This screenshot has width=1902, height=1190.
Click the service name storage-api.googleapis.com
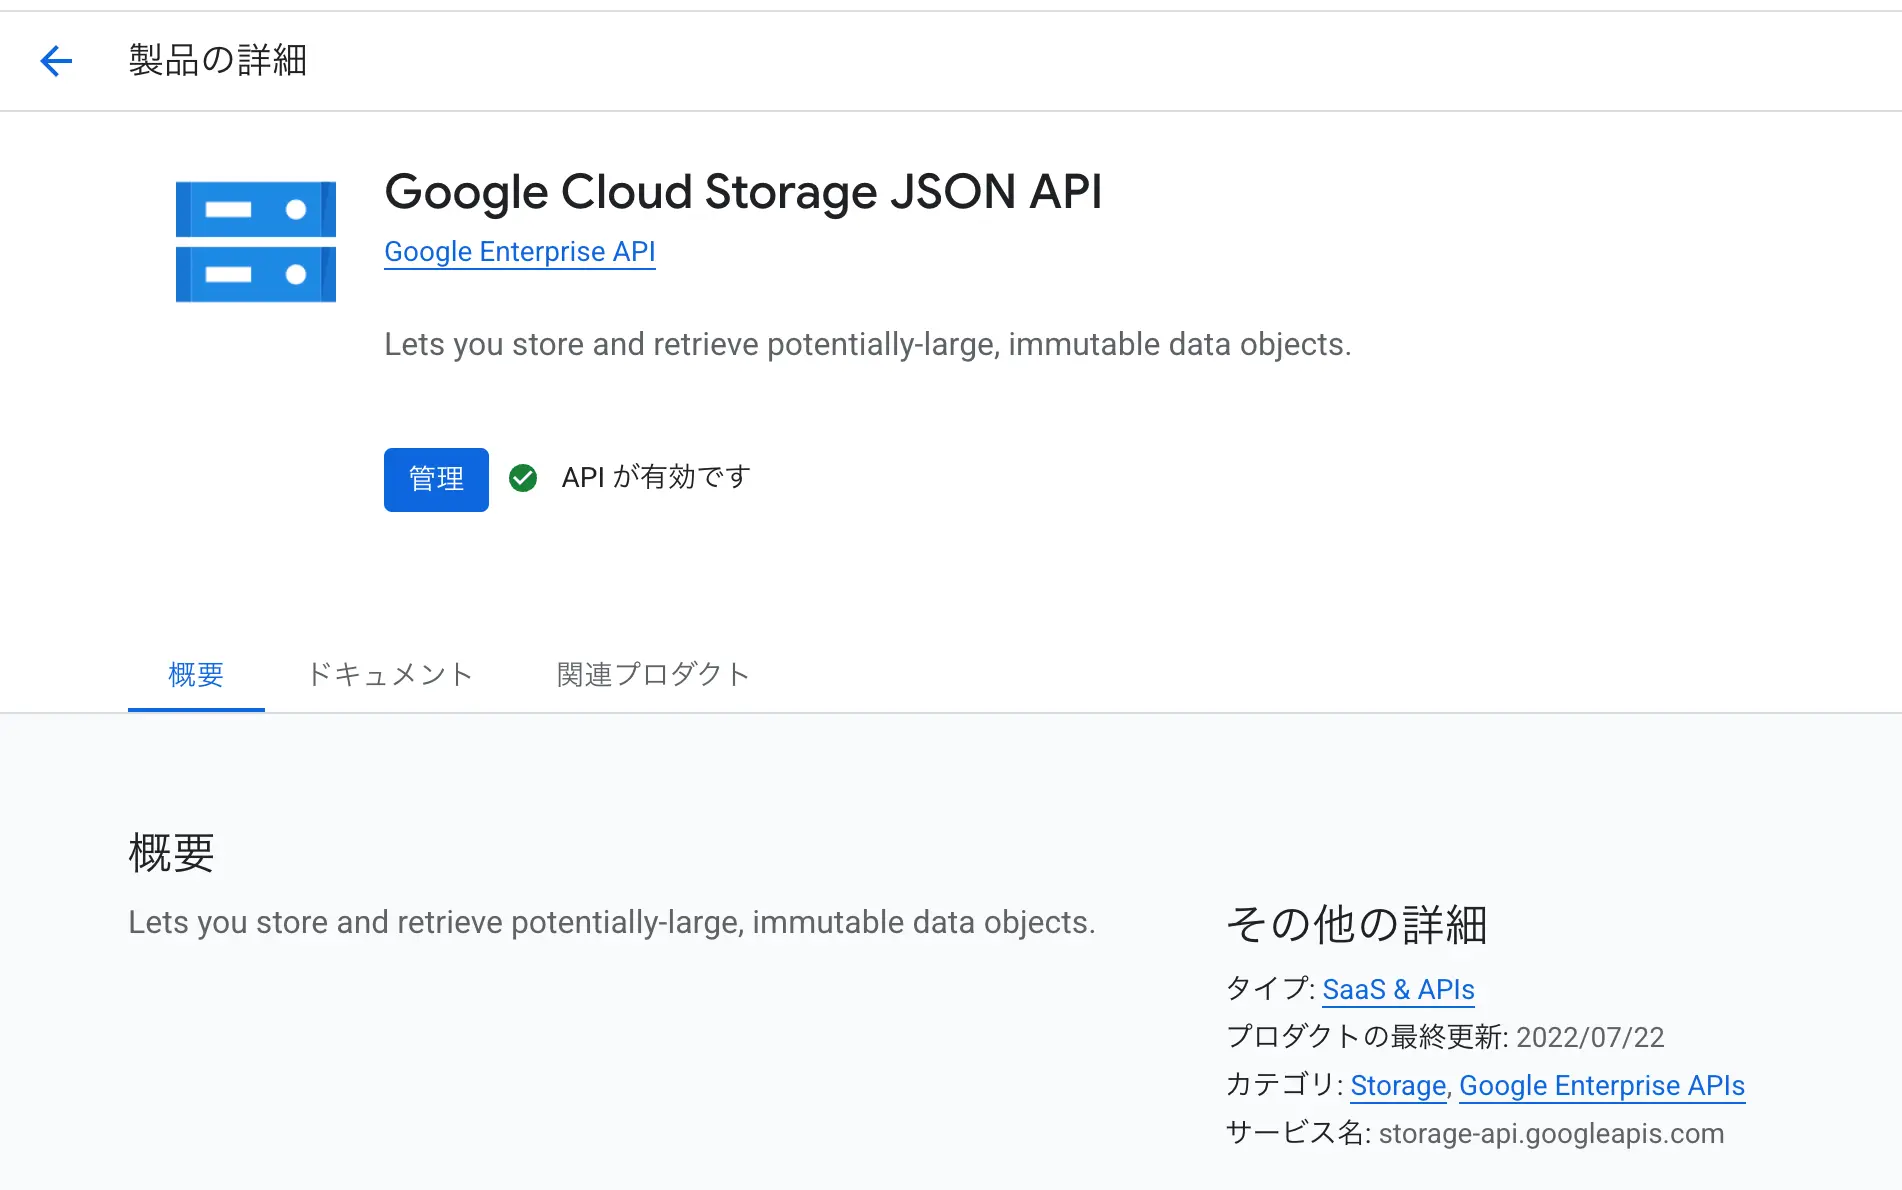(x=1551, y=1133)
